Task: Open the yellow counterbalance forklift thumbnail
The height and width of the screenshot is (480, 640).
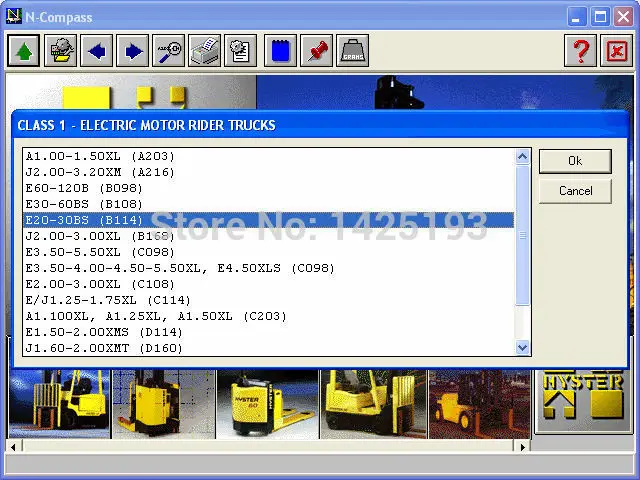Action: click(x=373, y=404)
